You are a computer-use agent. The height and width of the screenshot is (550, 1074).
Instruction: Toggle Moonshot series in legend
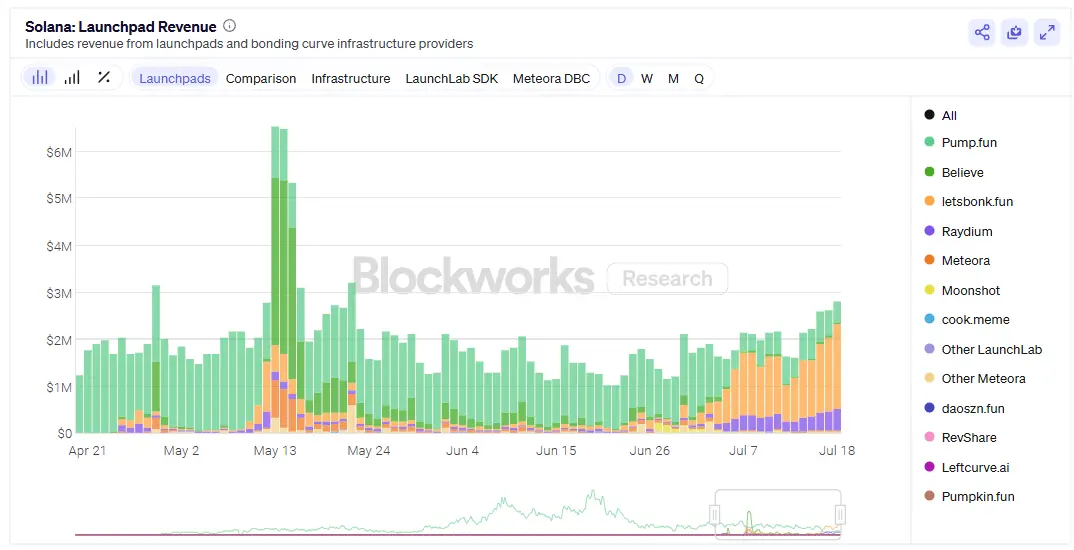[962, 290]
